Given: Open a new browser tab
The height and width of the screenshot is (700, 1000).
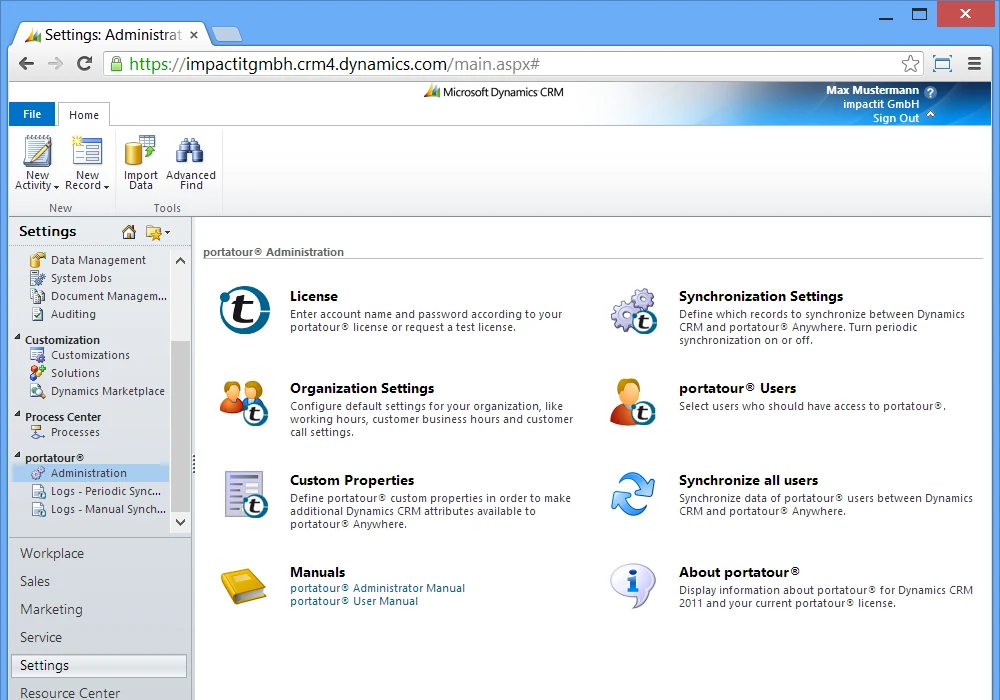Looking at the screenshot, I should click(x=226, y=34).
